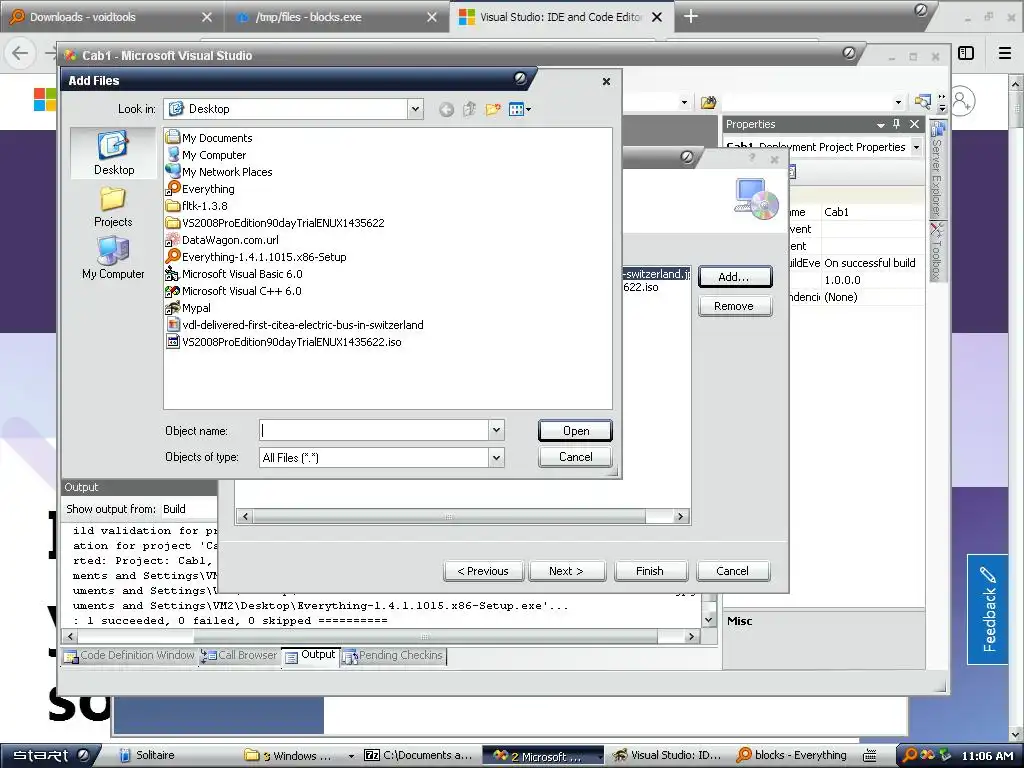Close the Properties panel
1024x768 pixels.
pyautogui.click(x=914, y=123)
